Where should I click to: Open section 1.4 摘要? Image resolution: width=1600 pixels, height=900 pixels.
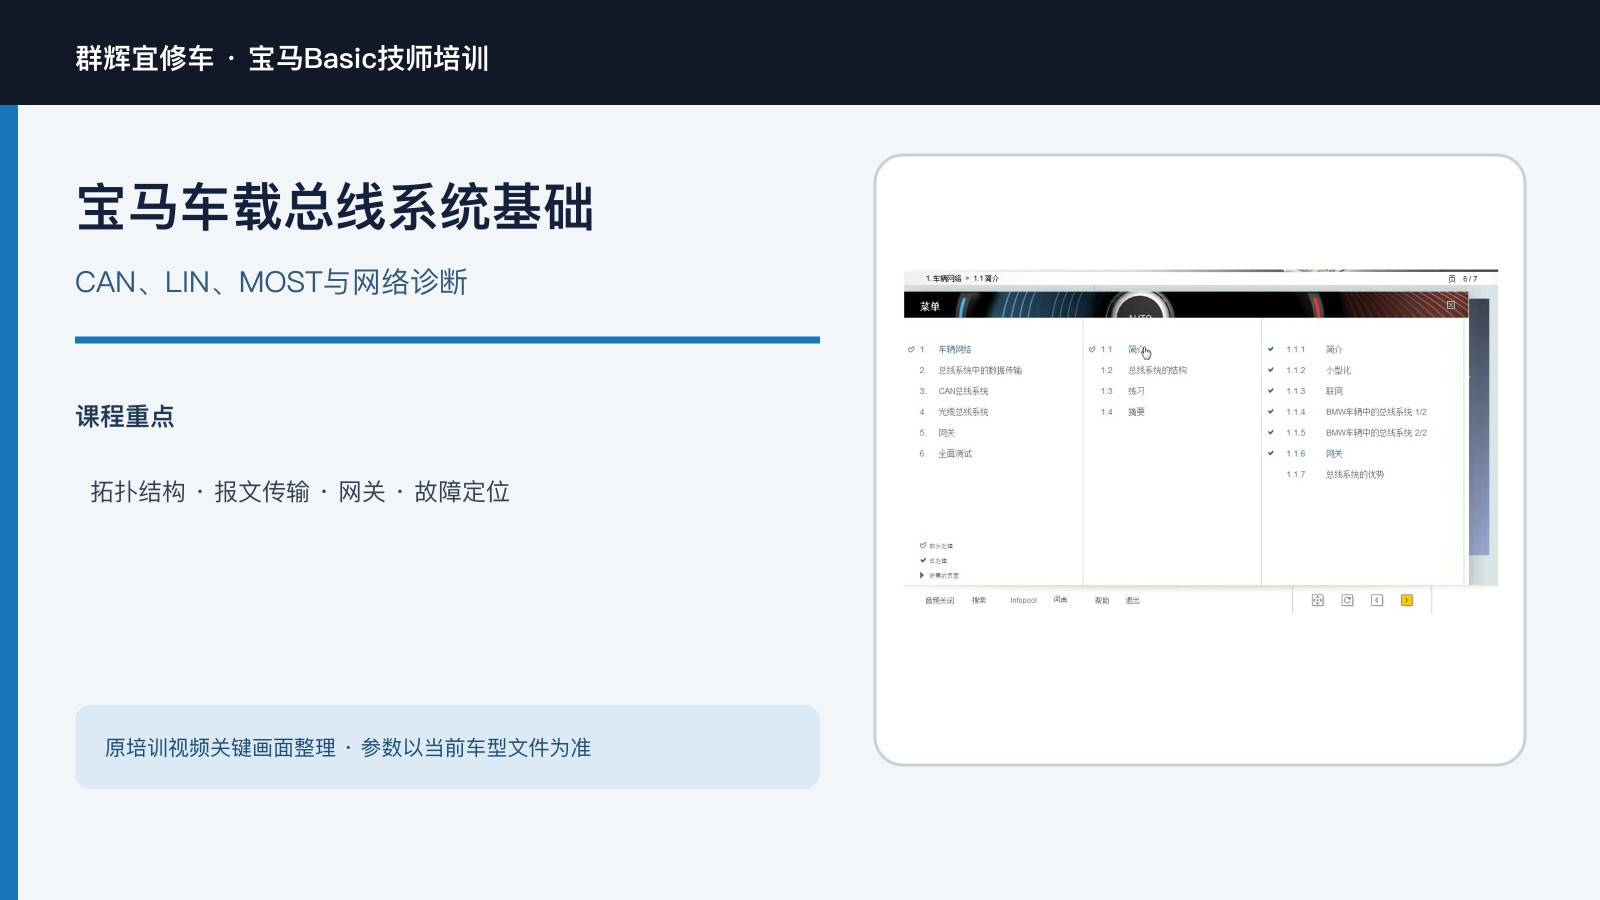[1122, 412]
